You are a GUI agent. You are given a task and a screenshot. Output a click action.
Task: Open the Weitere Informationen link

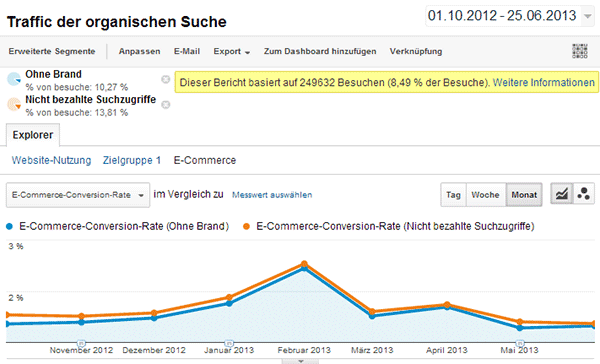point(543,82)
